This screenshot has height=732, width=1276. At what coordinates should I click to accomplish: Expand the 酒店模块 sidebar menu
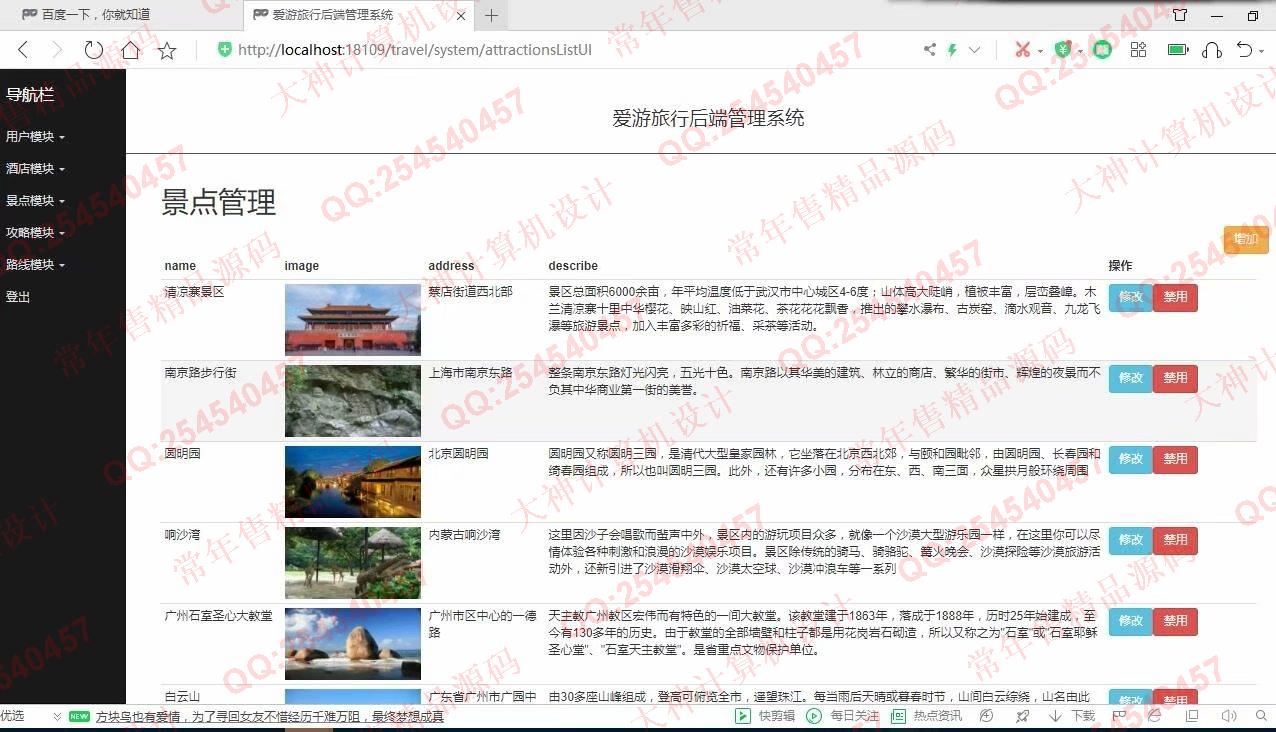click(x=35, y=169)
